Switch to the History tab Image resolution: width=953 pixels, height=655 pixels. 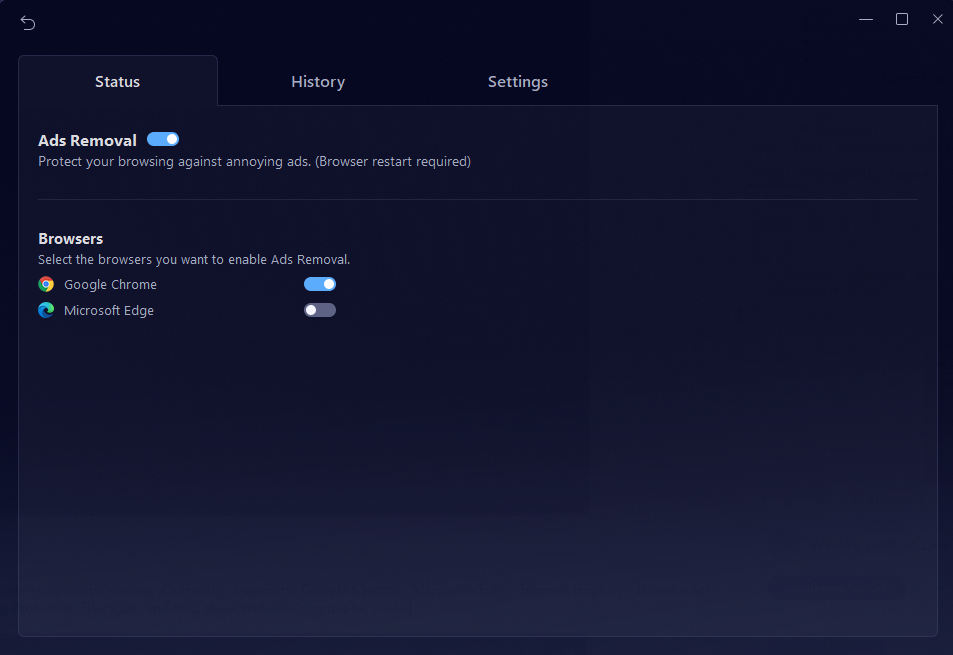(x=318, y=82)
